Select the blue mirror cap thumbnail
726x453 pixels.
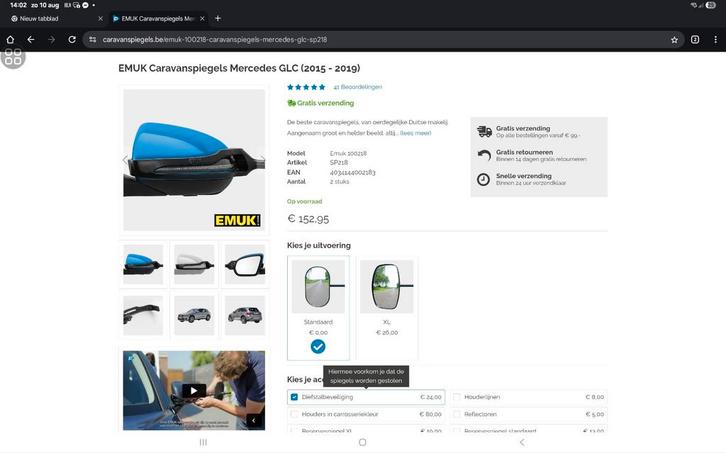pos(143,264)
